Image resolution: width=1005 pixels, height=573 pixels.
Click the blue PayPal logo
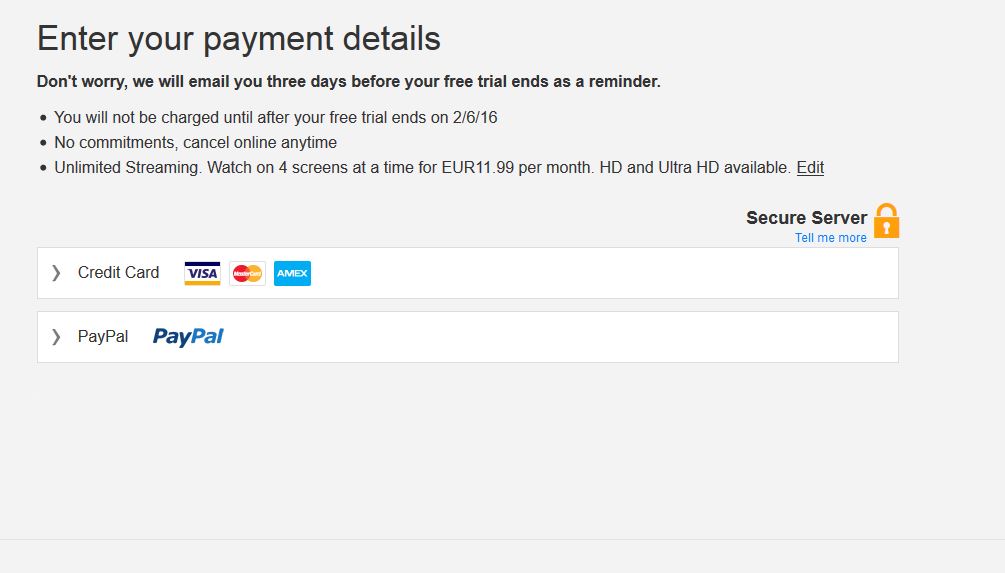point(188,336)
